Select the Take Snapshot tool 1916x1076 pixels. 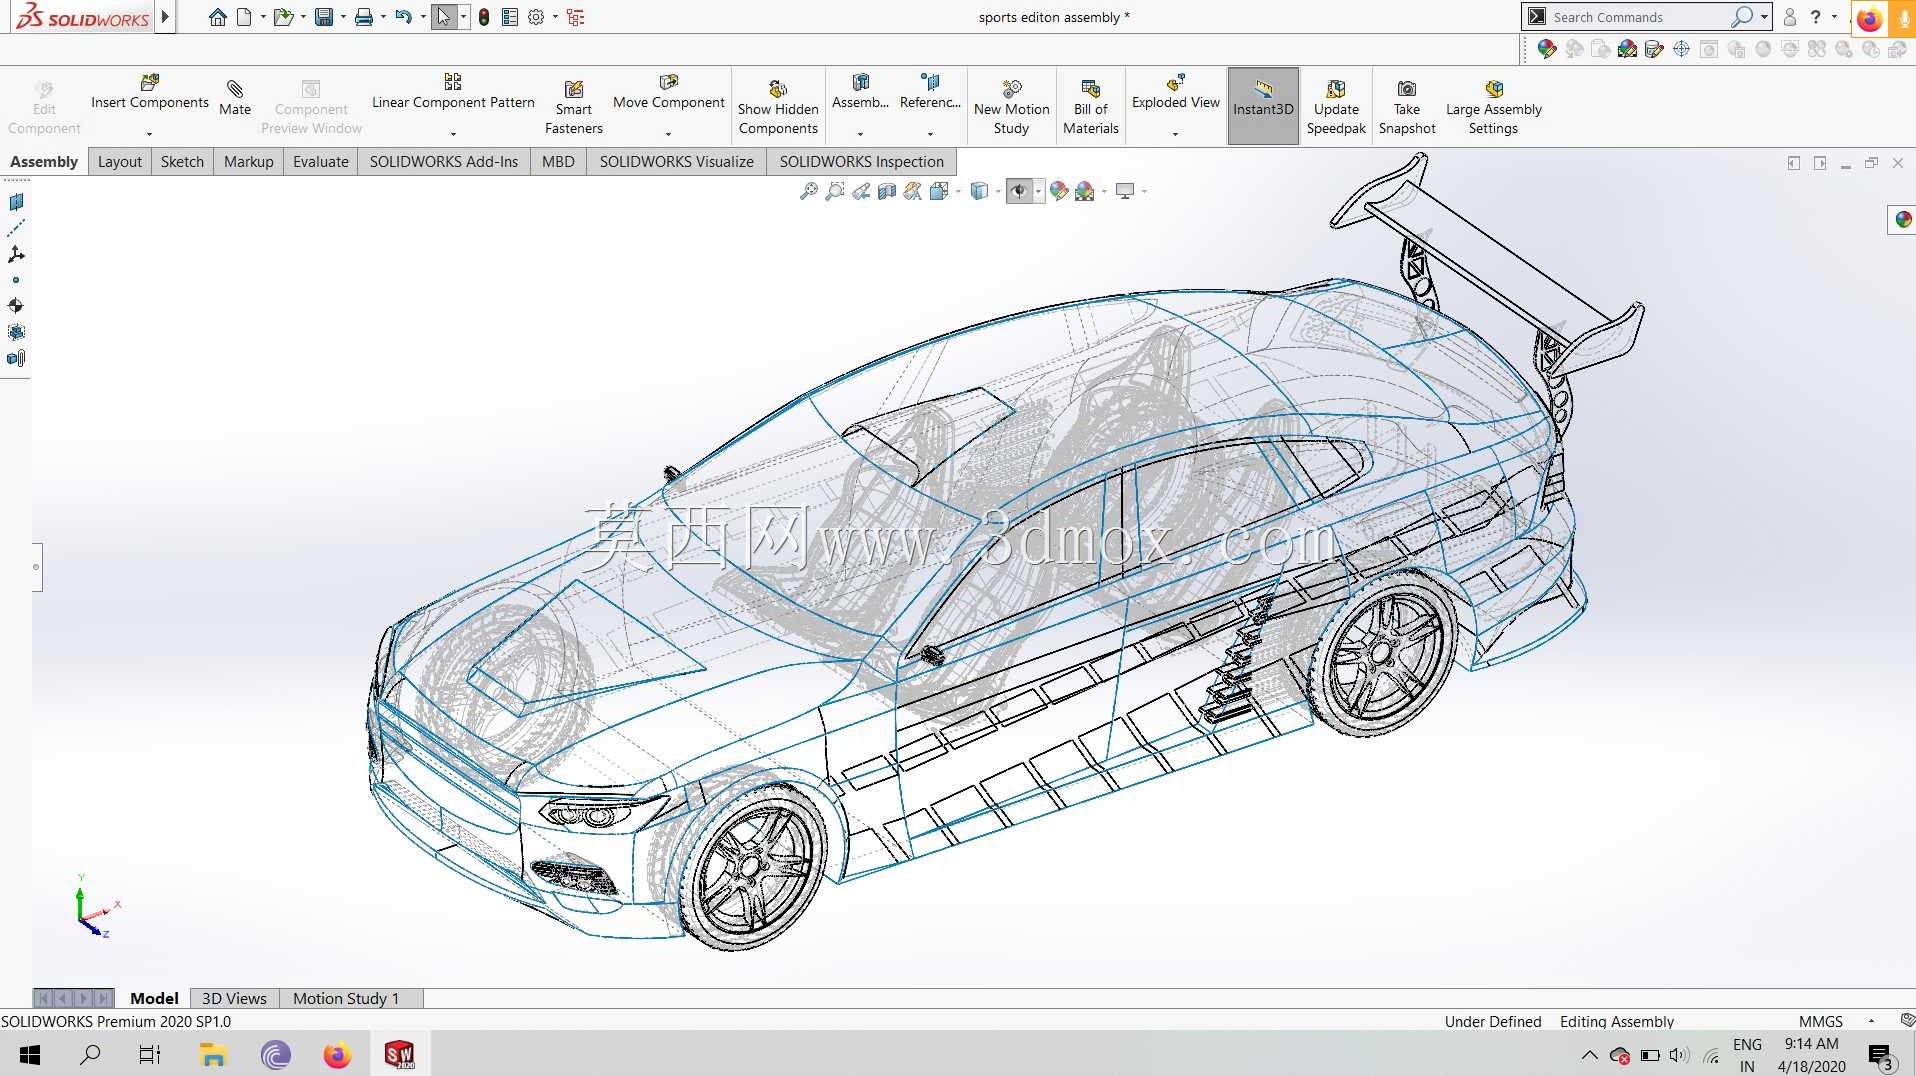coord(1406,107)
